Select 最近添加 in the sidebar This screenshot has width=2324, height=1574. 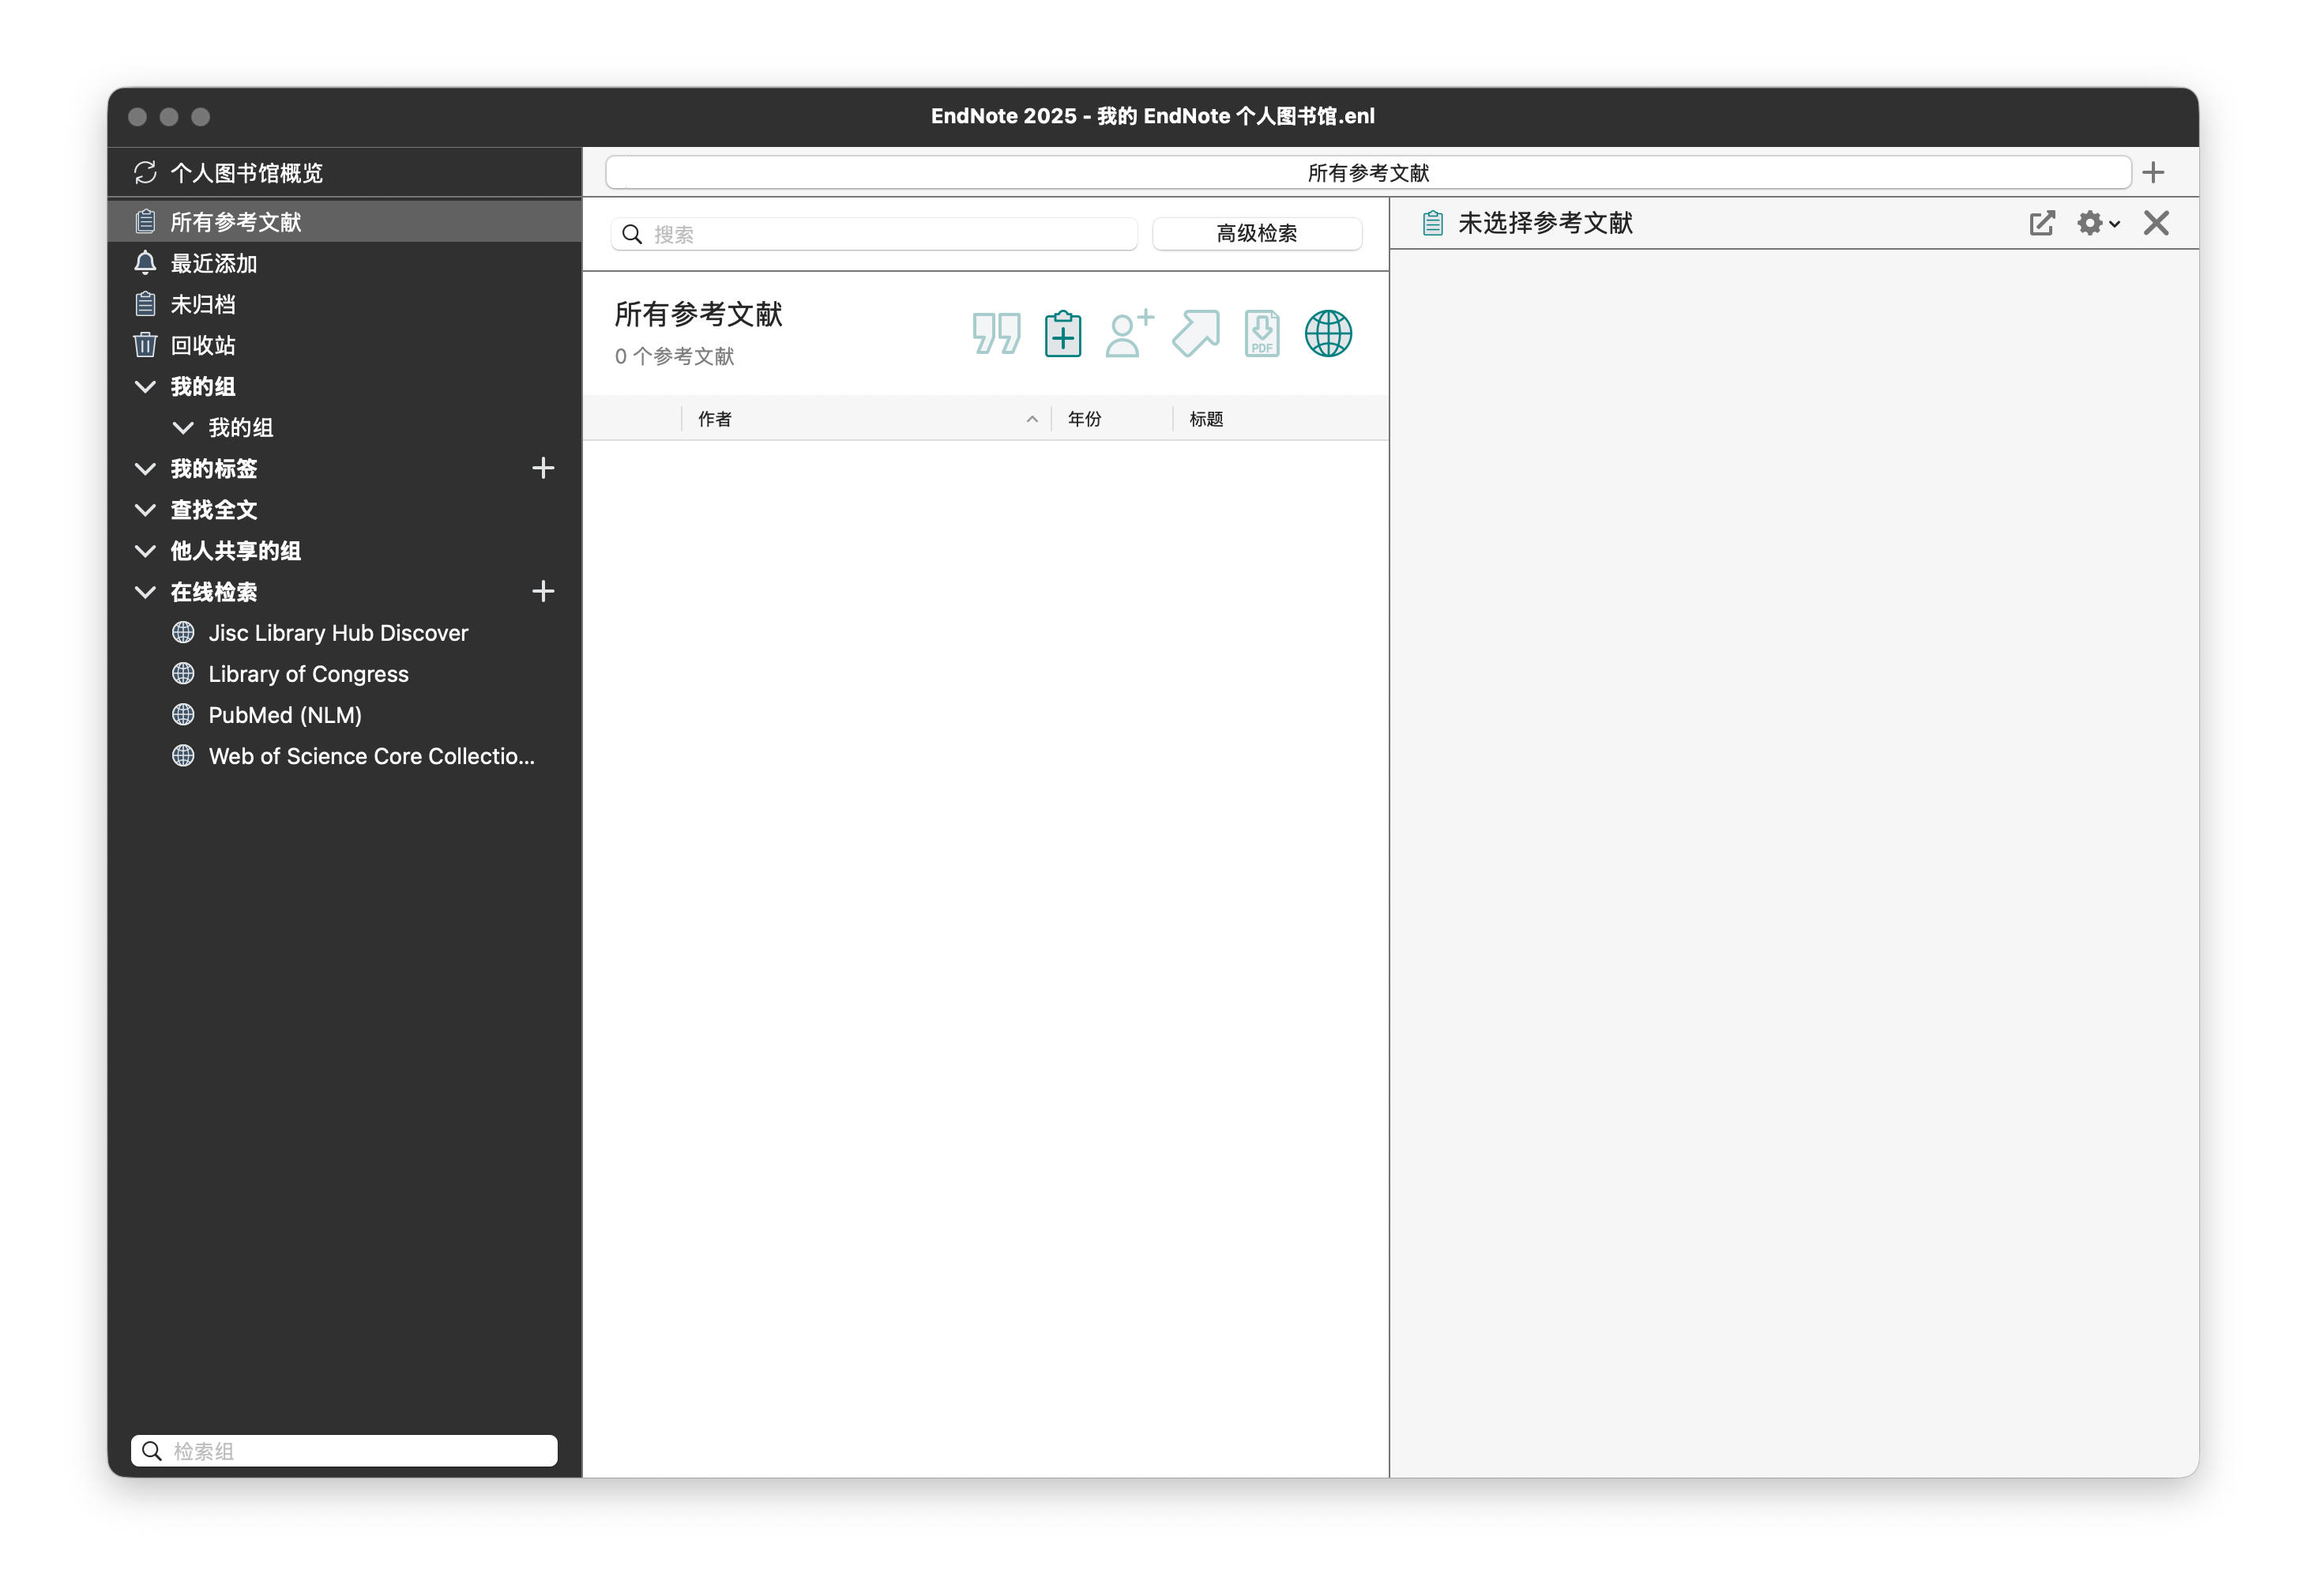[214, 264]
